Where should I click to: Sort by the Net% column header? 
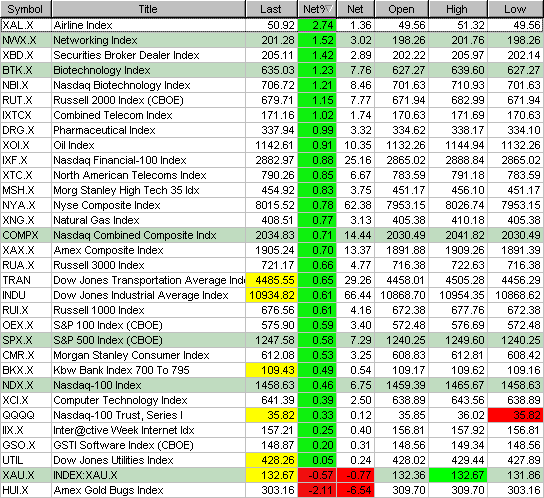317,9
